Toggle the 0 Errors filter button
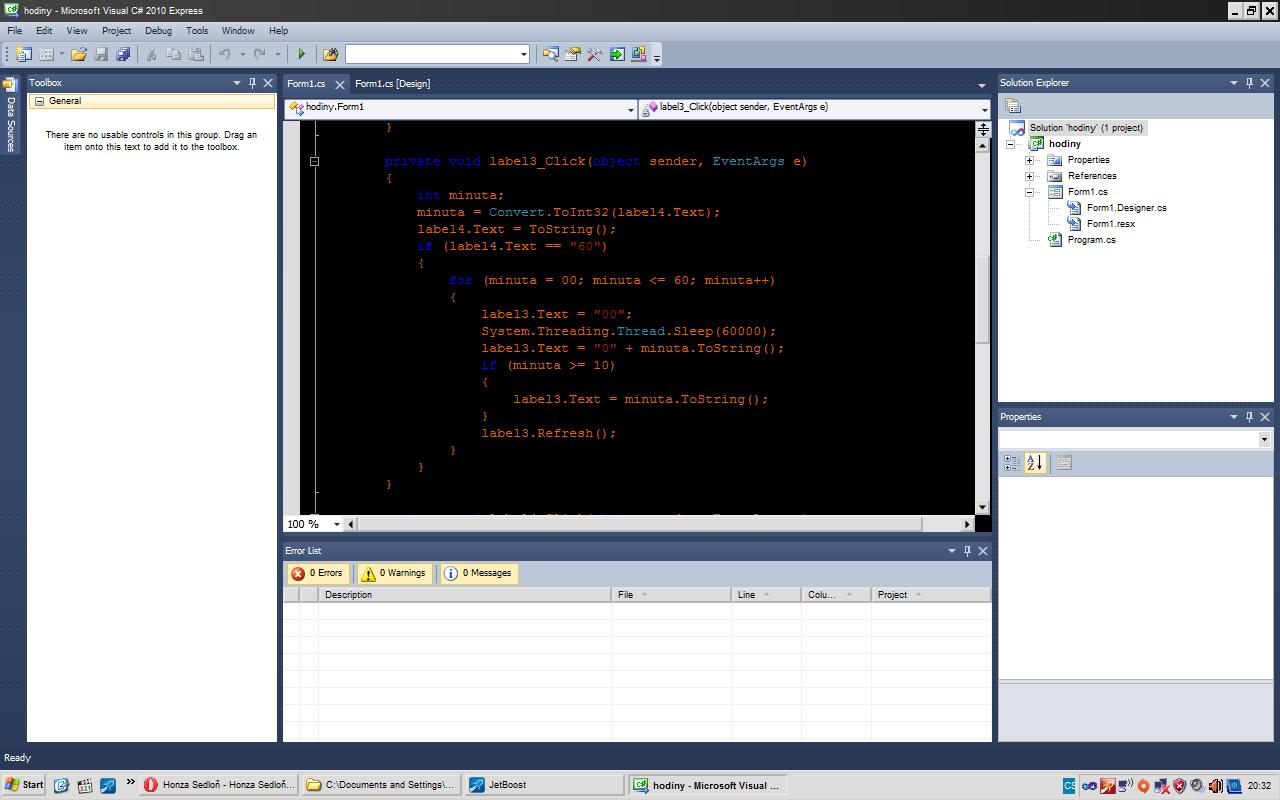This screenshot has width=1280, height=800. pyautogui.click(x=317, y=573)
